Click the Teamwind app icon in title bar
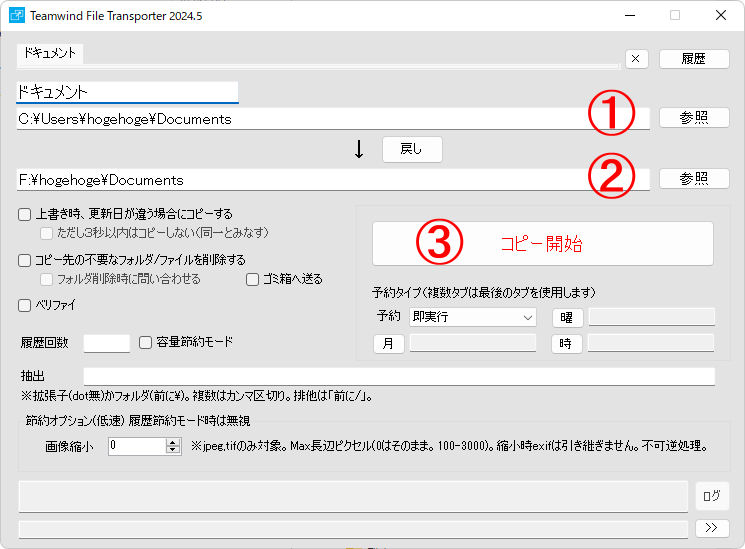Screen dimensions: 745x549 click(x=17, y=16)
